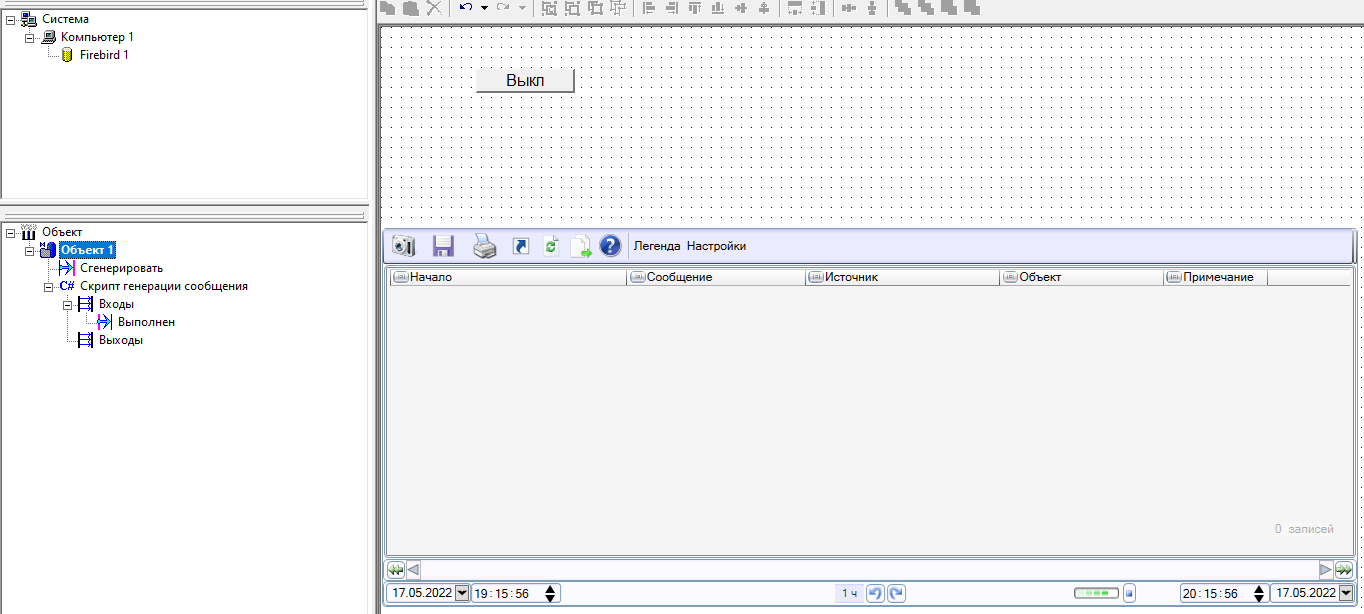Screen dimensions: 1364x614
Task: Click the copy icon in top toolbar
Action: (x=387, y=7)
